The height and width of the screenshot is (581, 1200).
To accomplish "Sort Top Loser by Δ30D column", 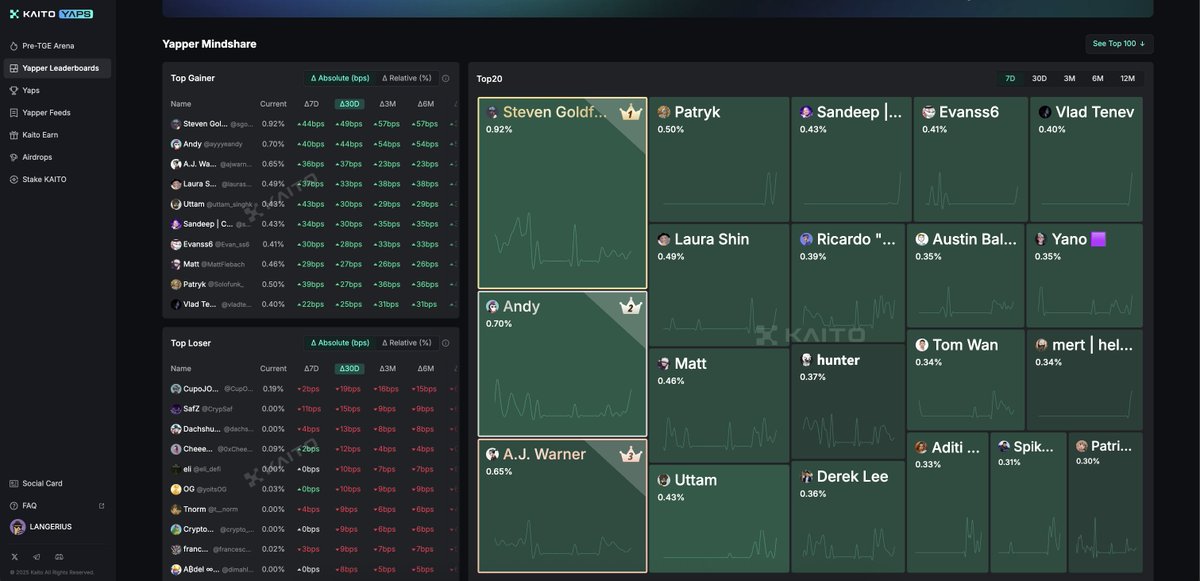I will point(349,369).
